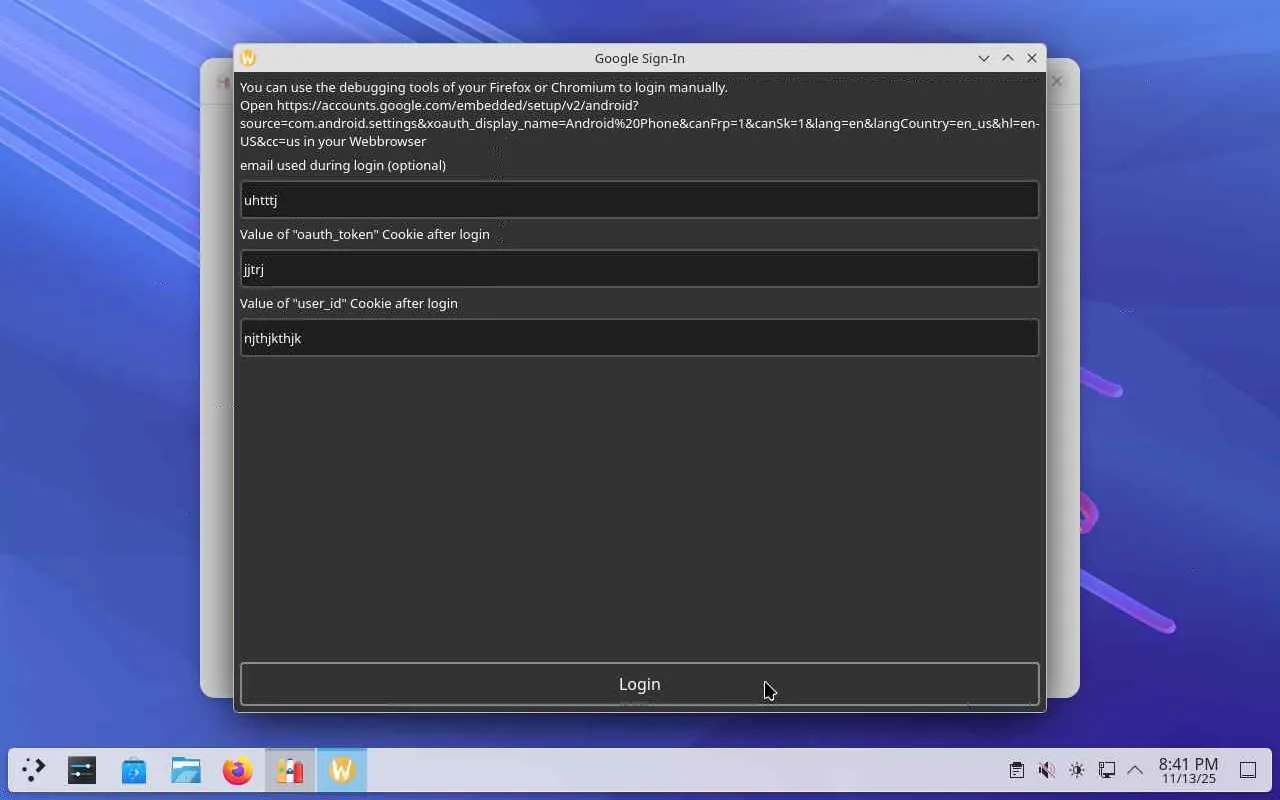Open the network/display tray icon
Image resolution: width=1280 pixels, height=800 pixels.
coord(1106,770)
